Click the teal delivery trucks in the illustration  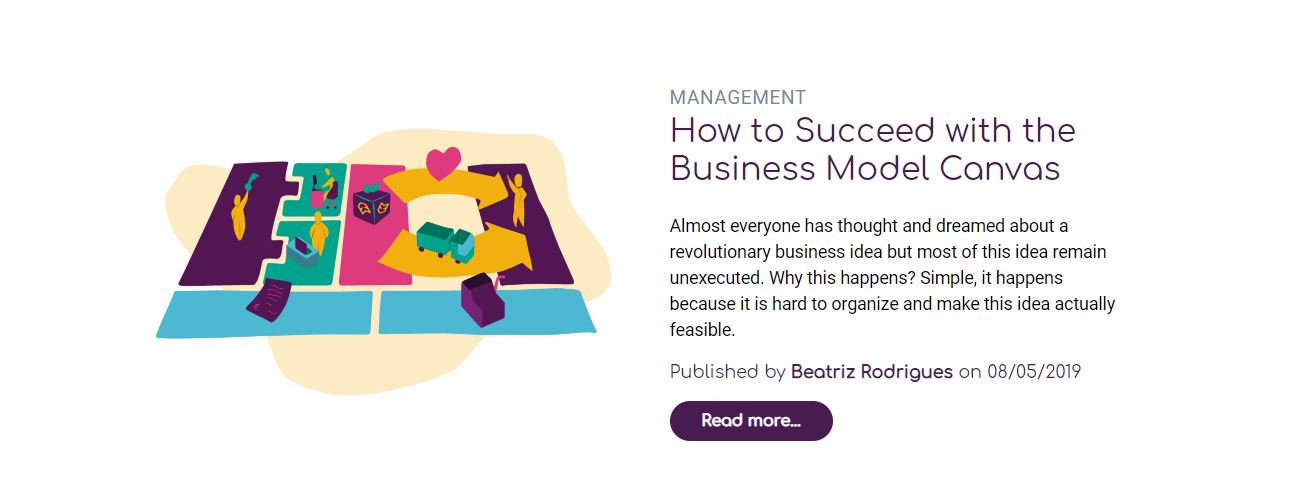click(445, 241)
